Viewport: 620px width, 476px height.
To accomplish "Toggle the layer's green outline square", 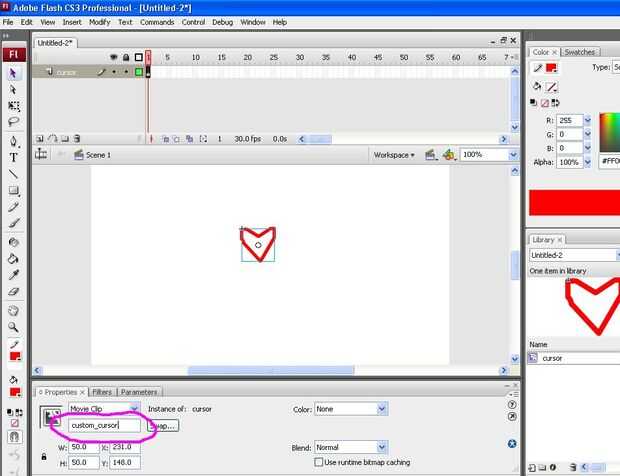I will click(138, 72).
